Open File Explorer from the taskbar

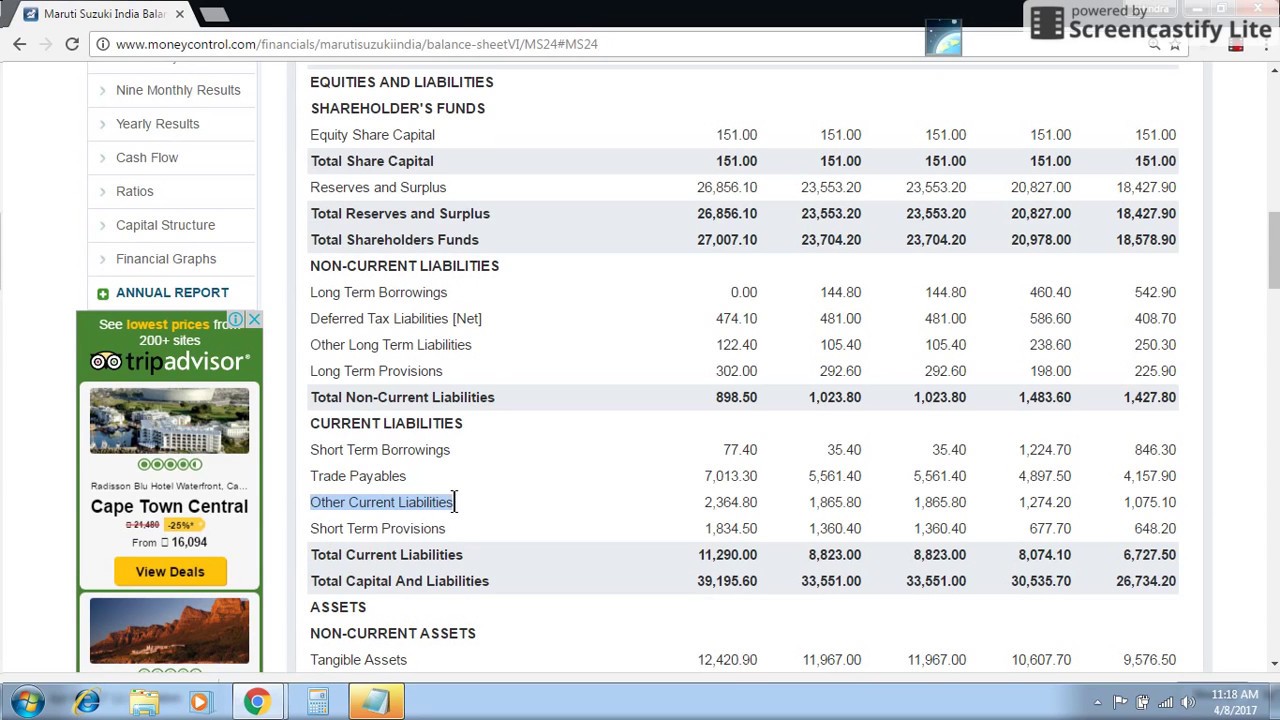point(144,702)
